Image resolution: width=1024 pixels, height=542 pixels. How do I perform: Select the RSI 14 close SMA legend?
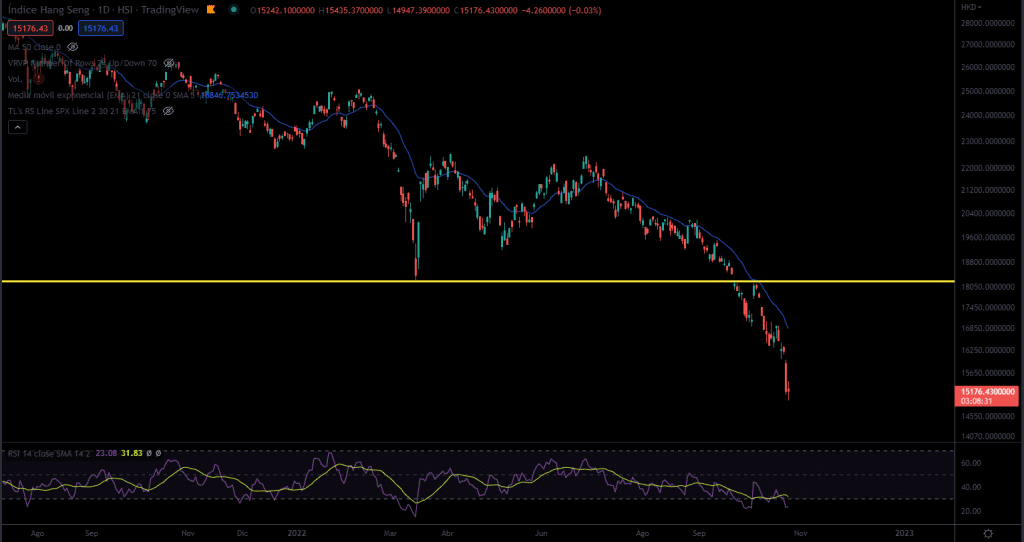click(x=50, y=453)
